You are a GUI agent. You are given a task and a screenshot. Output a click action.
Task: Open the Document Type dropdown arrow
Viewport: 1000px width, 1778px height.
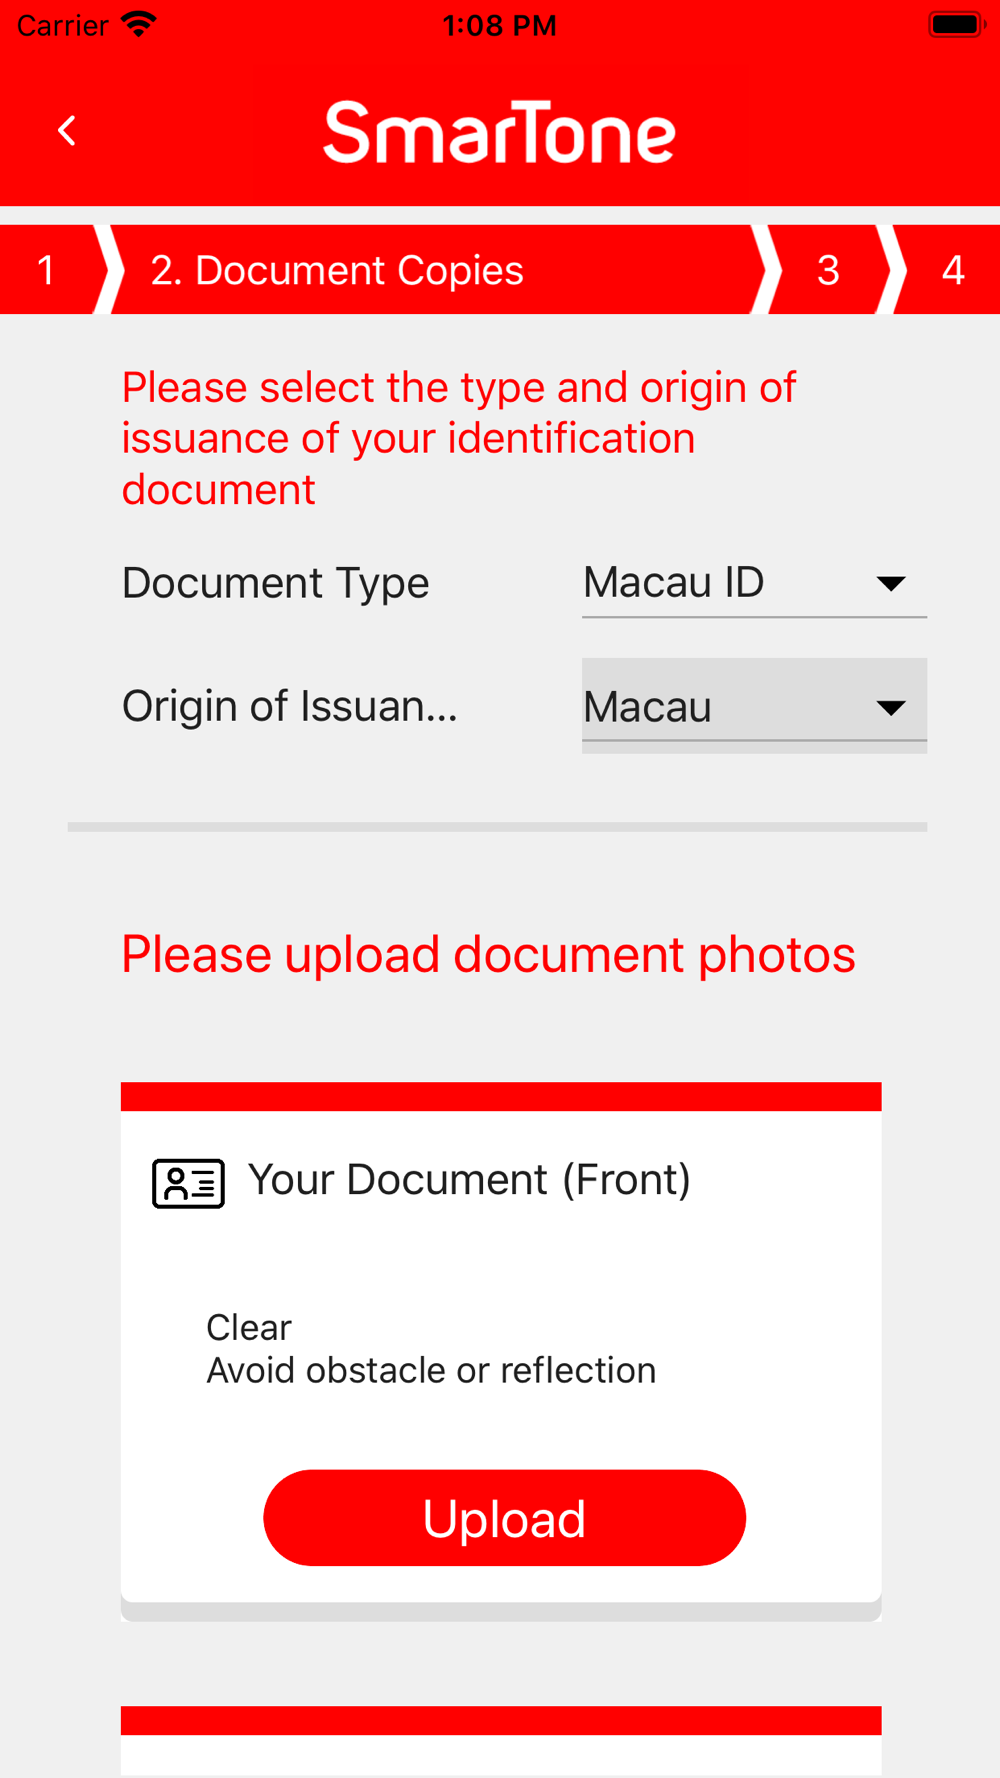tap(890, 583)
